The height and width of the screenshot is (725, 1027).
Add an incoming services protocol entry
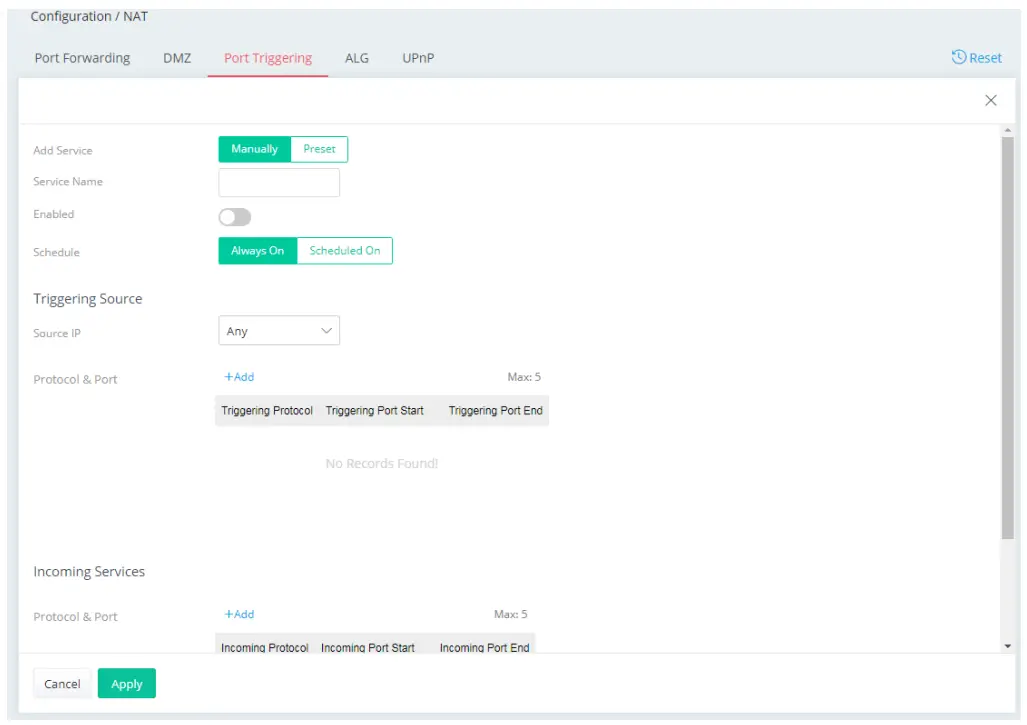239,614
